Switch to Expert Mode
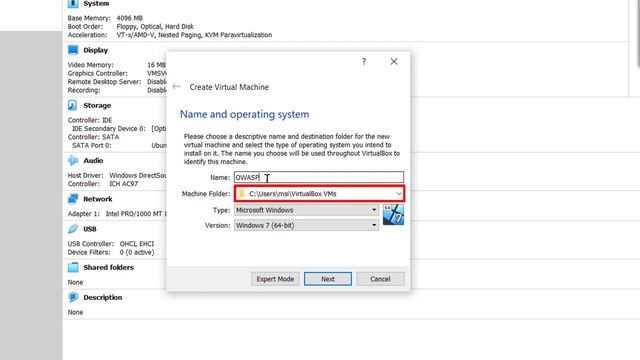This screenshot has height=360, width=640. pos(275,279)
